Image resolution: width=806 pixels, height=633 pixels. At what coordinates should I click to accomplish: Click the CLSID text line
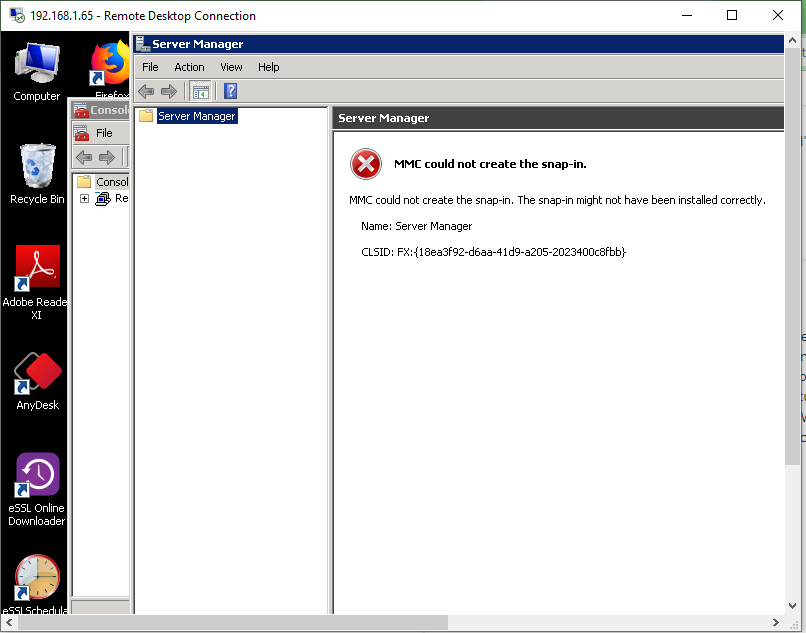pos(493,252)
